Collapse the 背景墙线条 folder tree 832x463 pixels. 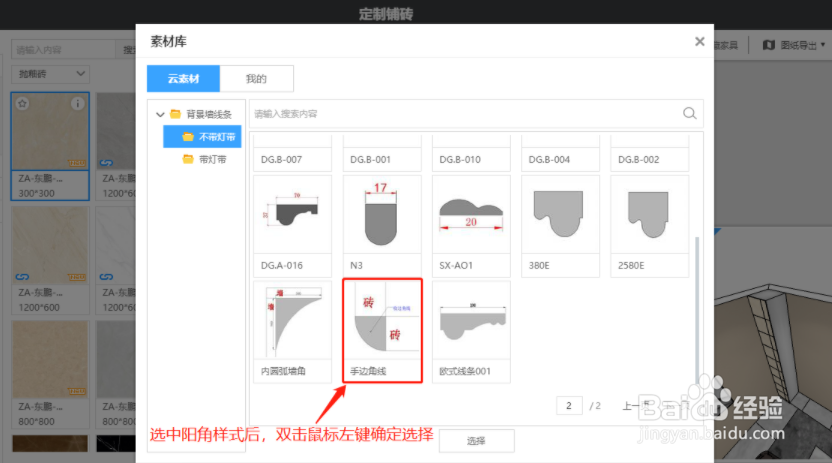160,114
